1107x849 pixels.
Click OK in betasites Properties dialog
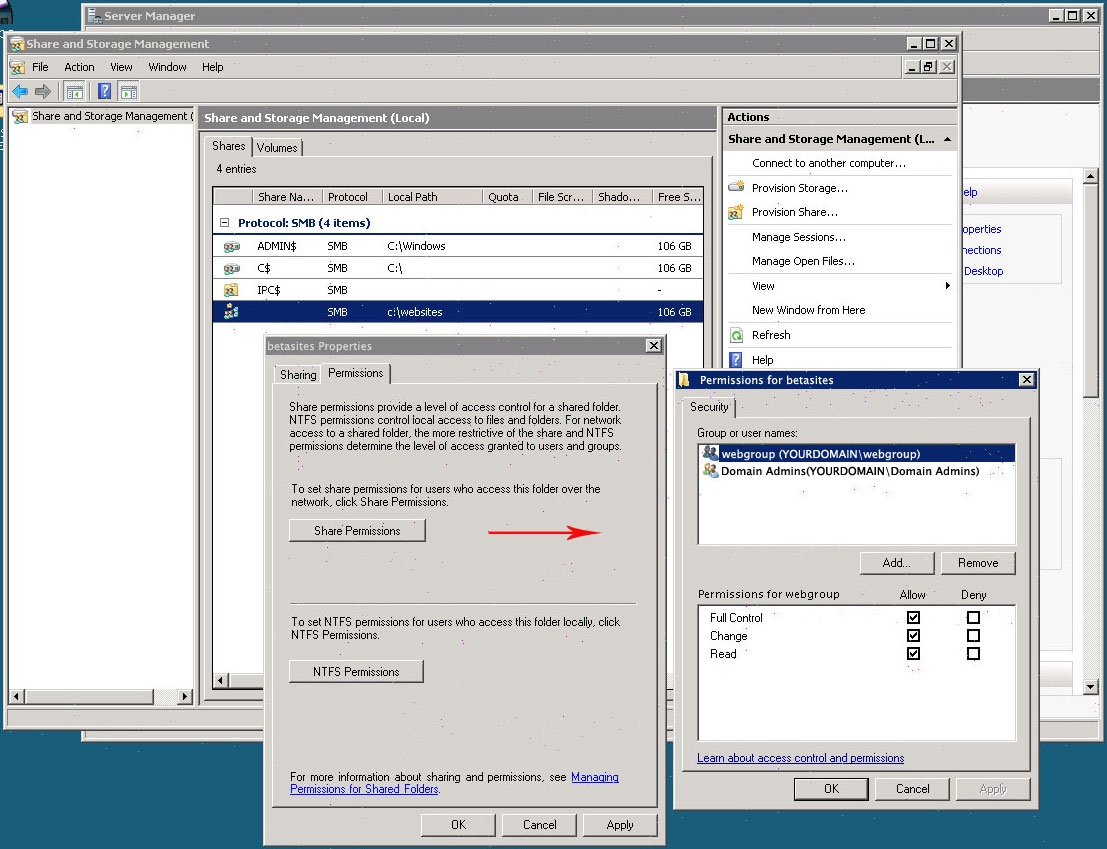click(458, 825)
